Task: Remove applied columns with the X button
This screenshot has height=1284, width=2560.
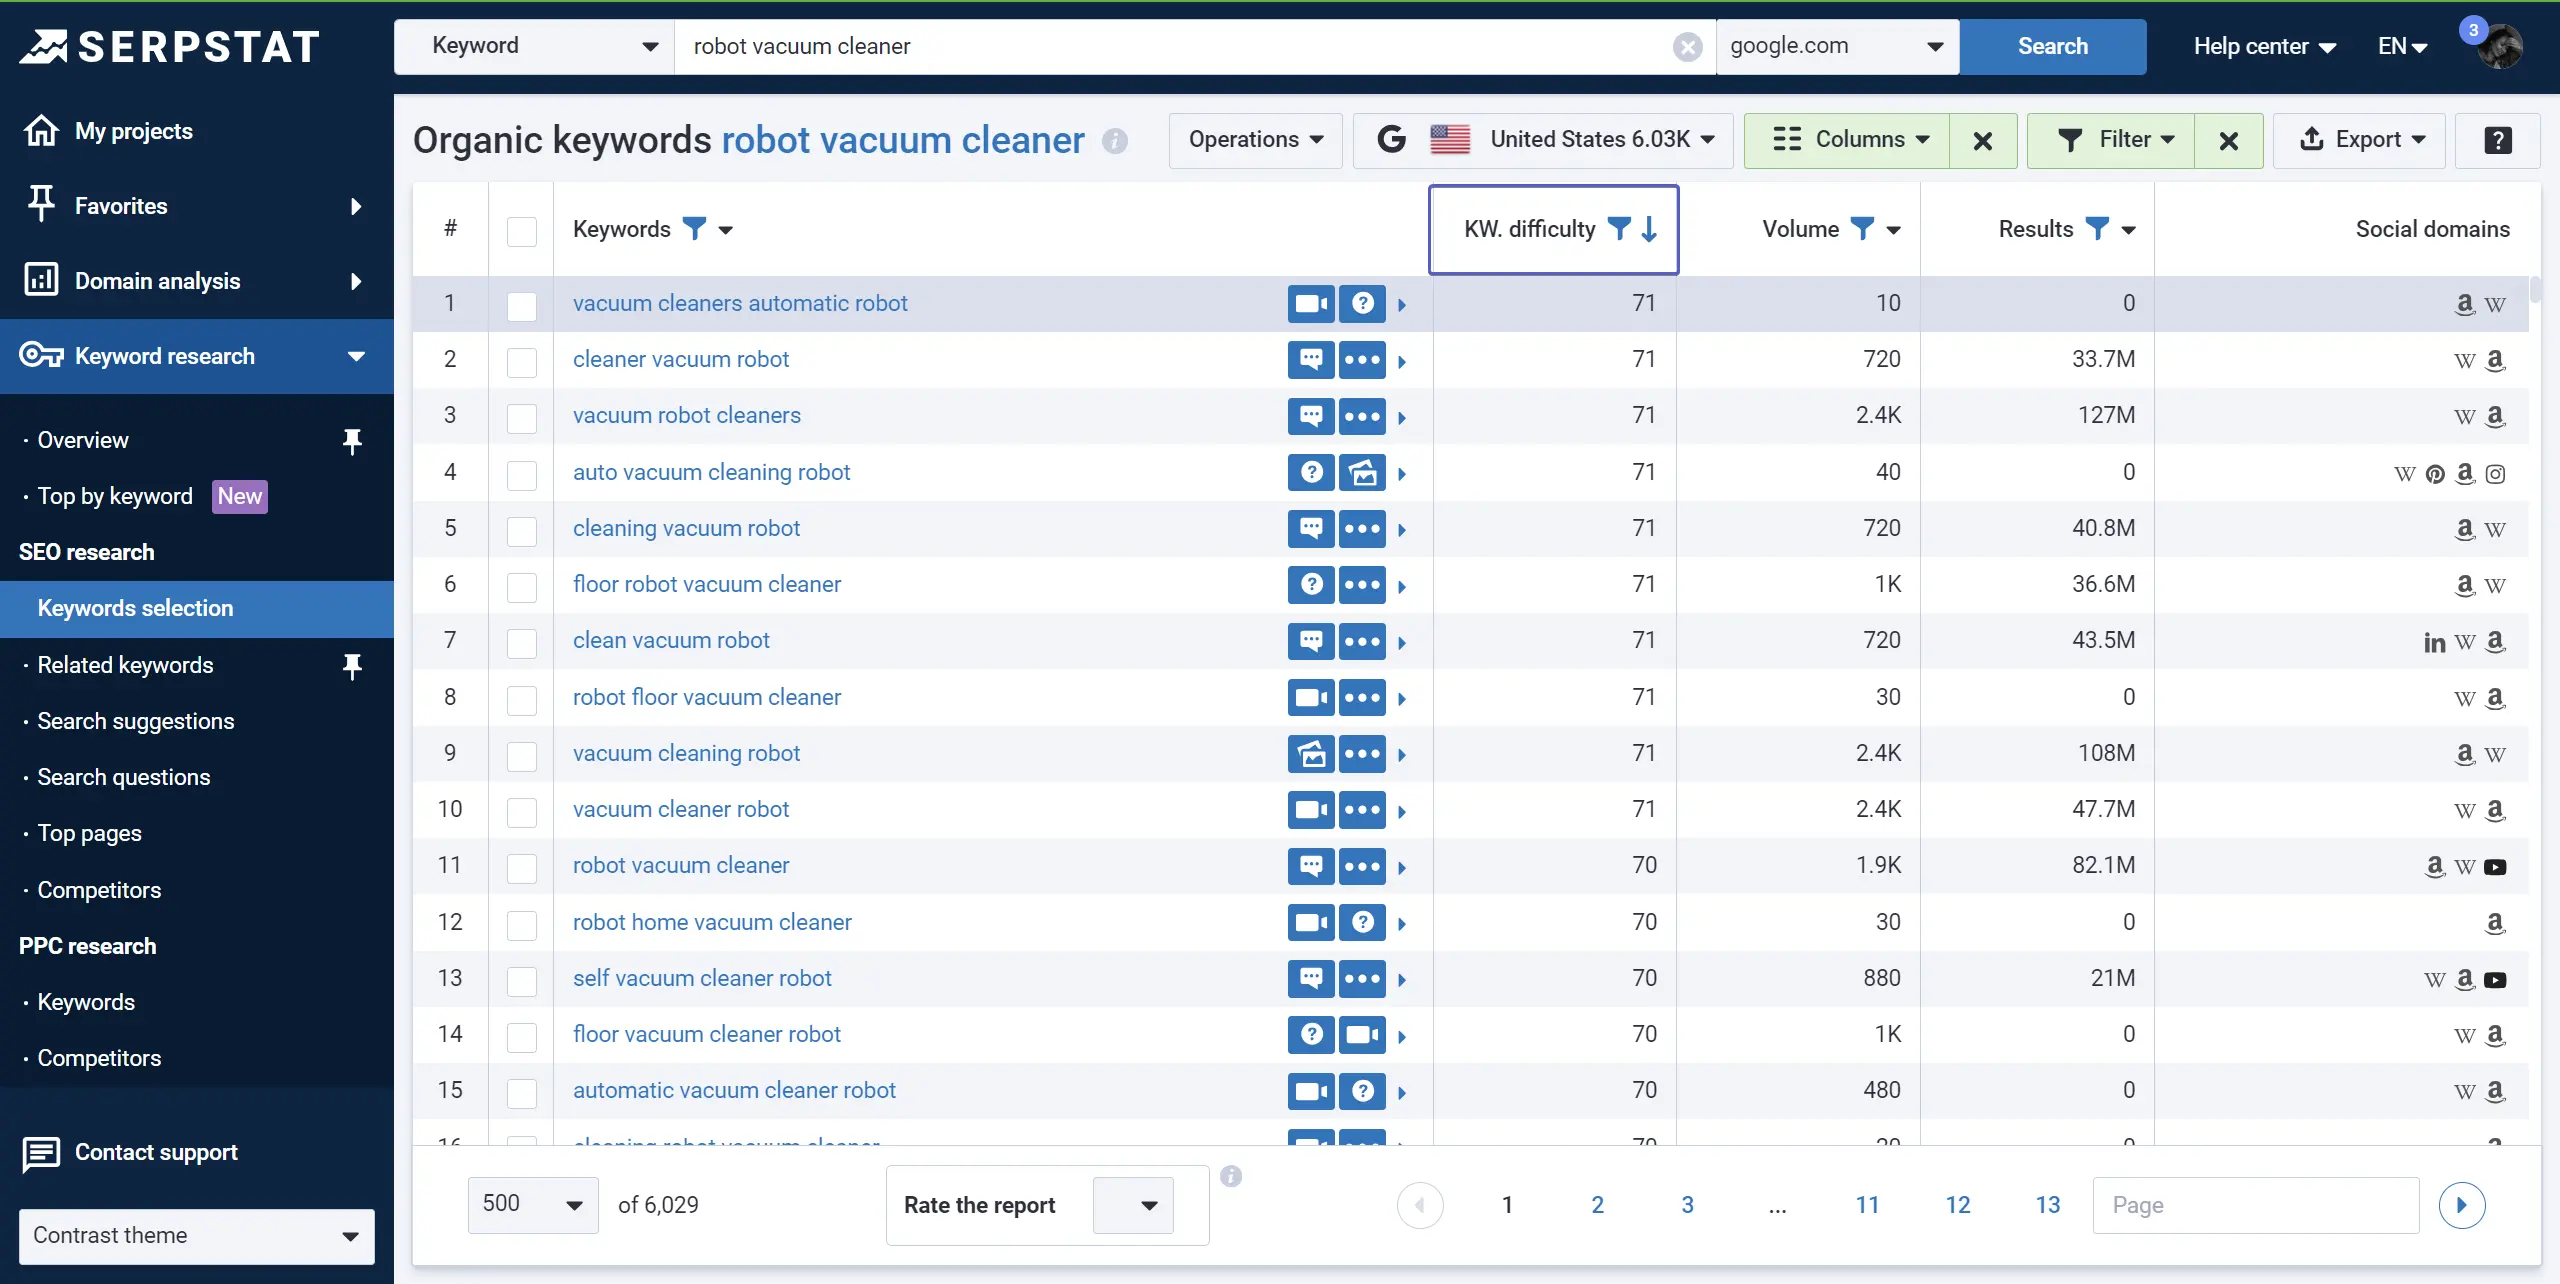Action: [1982, 141]
